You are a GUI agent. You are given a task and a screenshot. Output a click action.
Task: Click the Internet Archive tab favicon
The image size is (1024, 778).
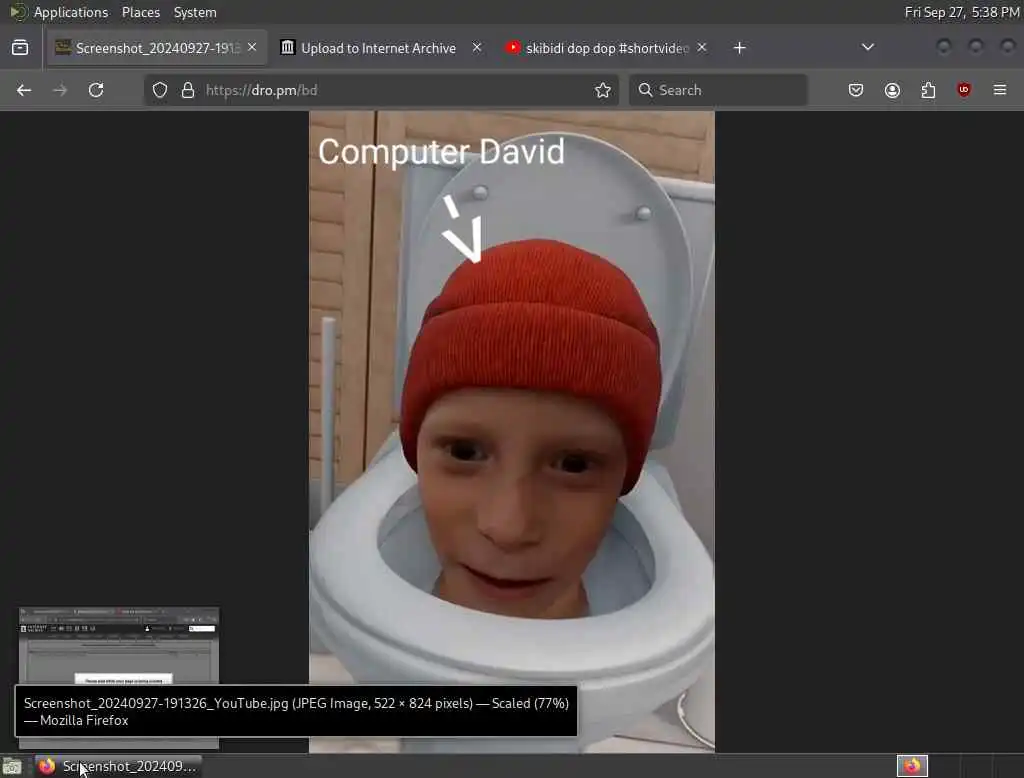287,47
